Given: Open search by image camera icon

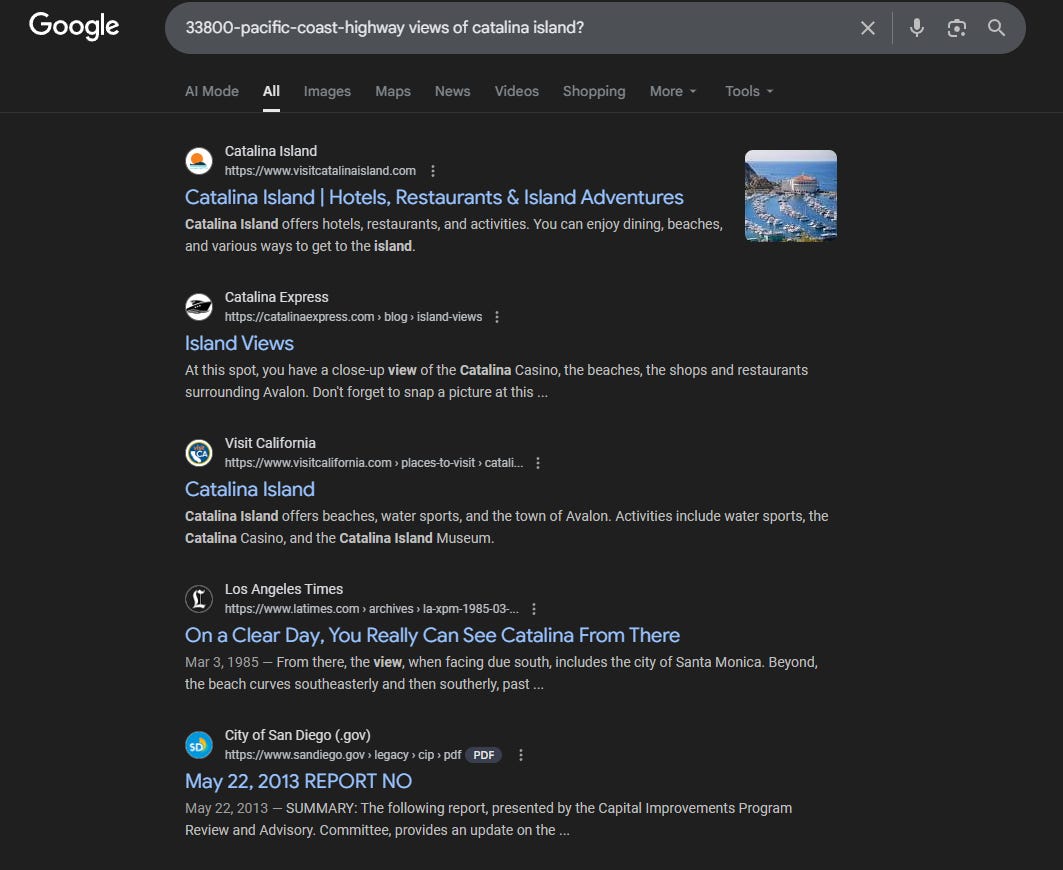Looking at the screenshot, I should (957, 28).
